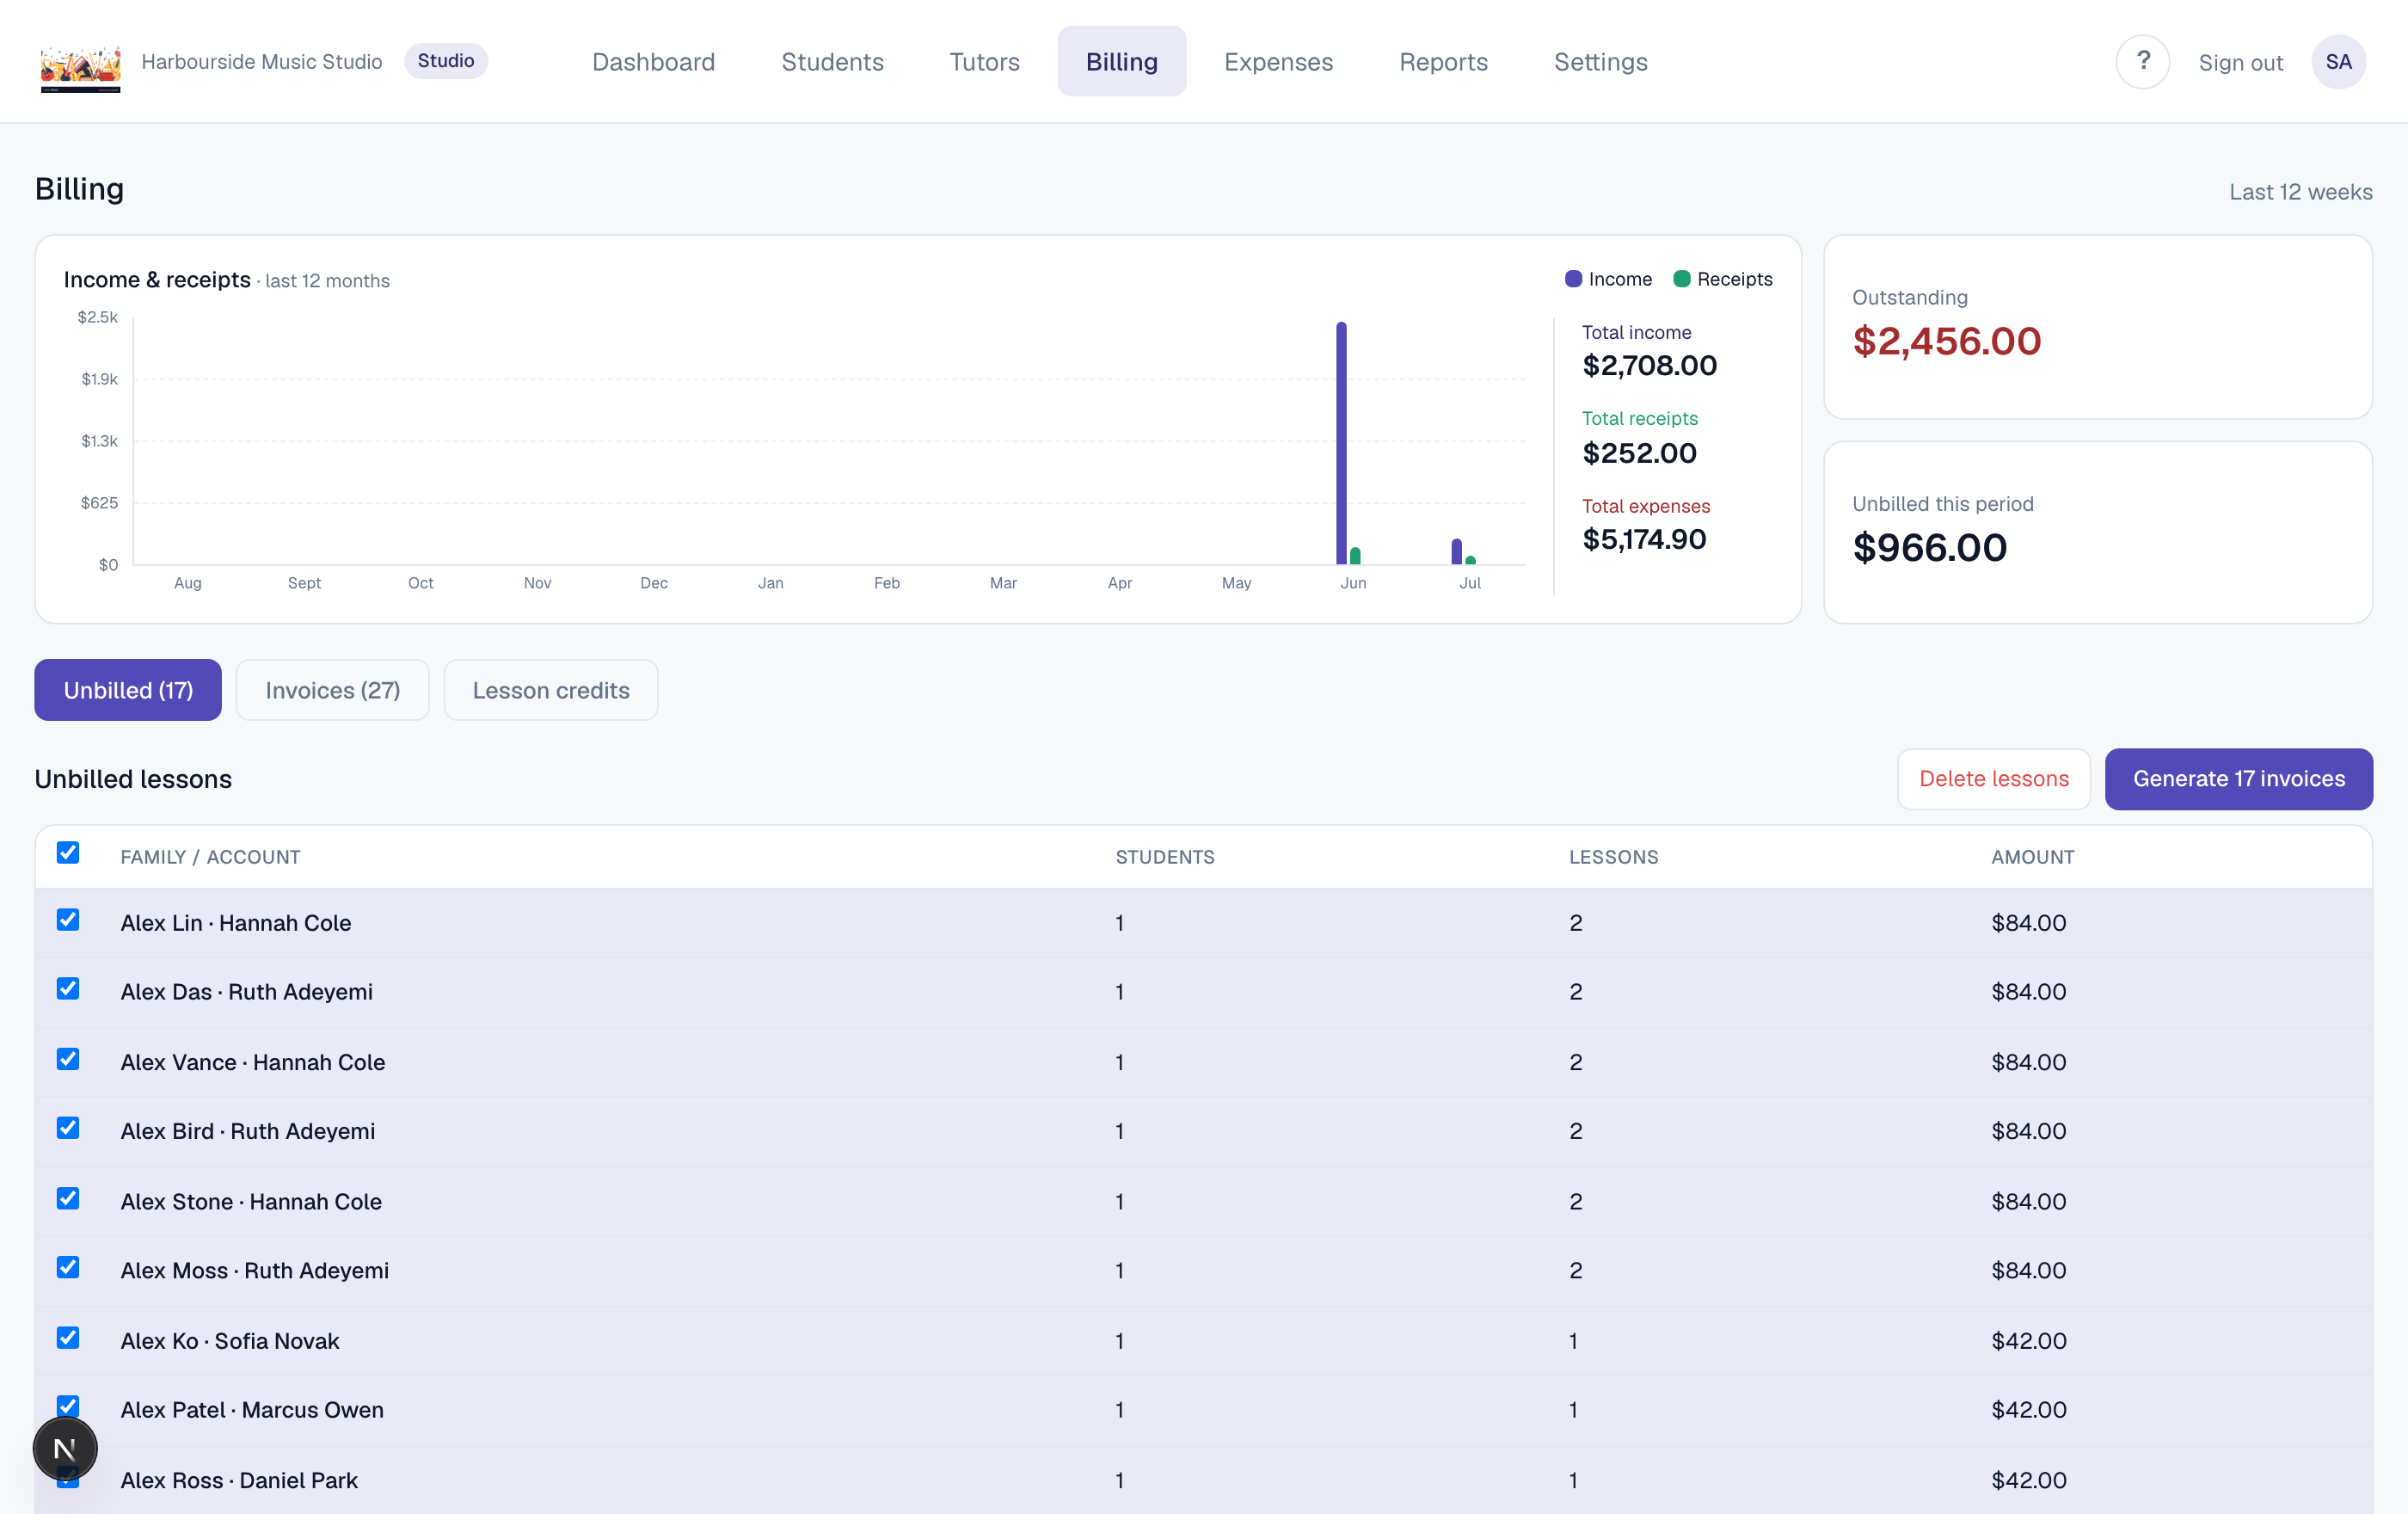The height and width of the screenshot is (1514, 2408).
Task: Open the Expenses nav item
Action: pos(1278,62)
